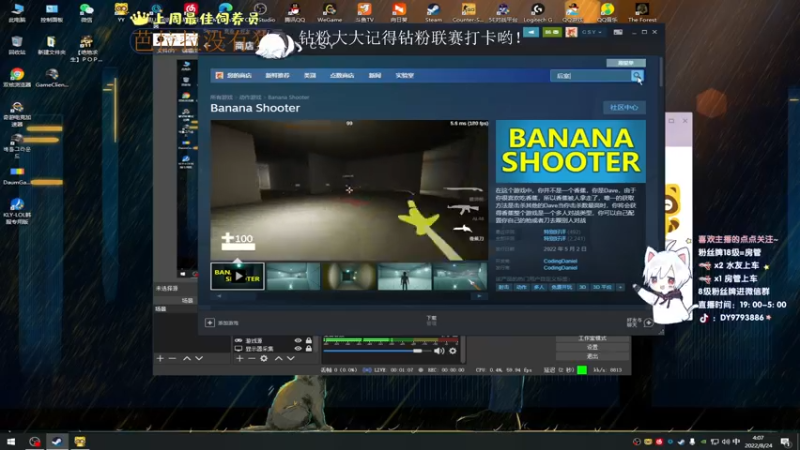The image size is (800, 450).
Task: Click the Steam store search magnifier icon
Action: pos(637,76)
